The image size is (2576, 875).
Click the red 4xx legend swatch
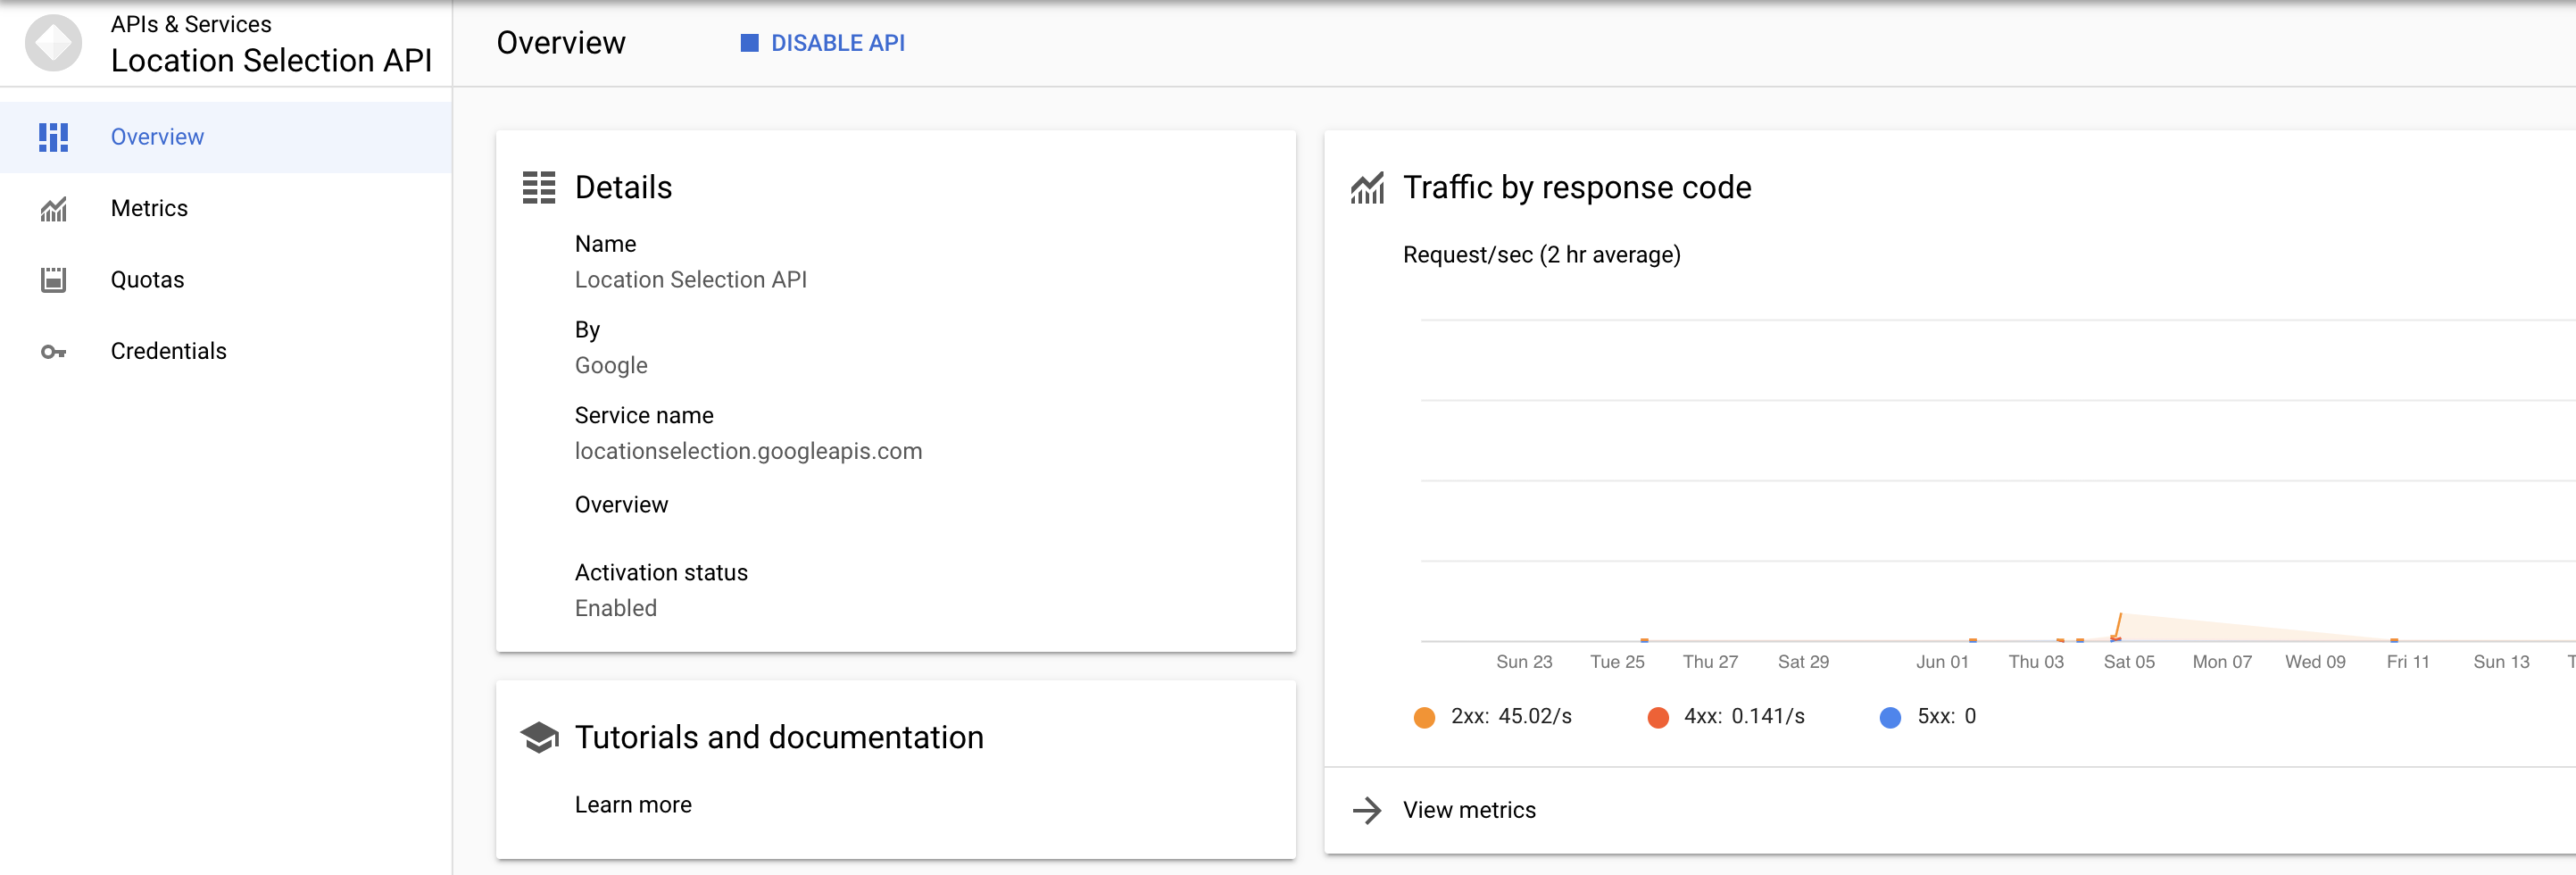[x=1657, y=717]
